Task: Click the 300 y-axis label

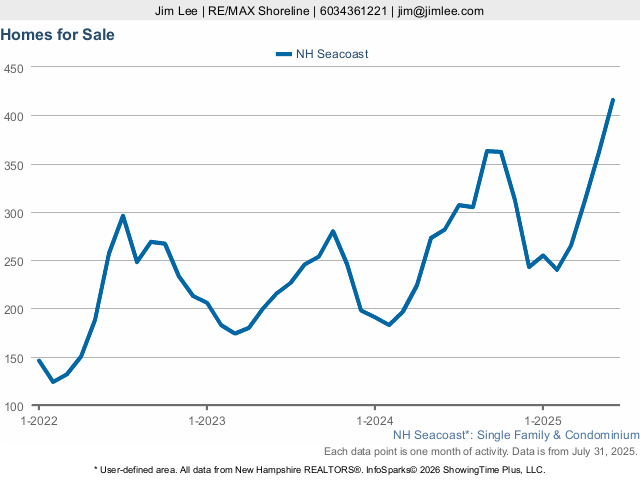Action: tap(14, 213)
